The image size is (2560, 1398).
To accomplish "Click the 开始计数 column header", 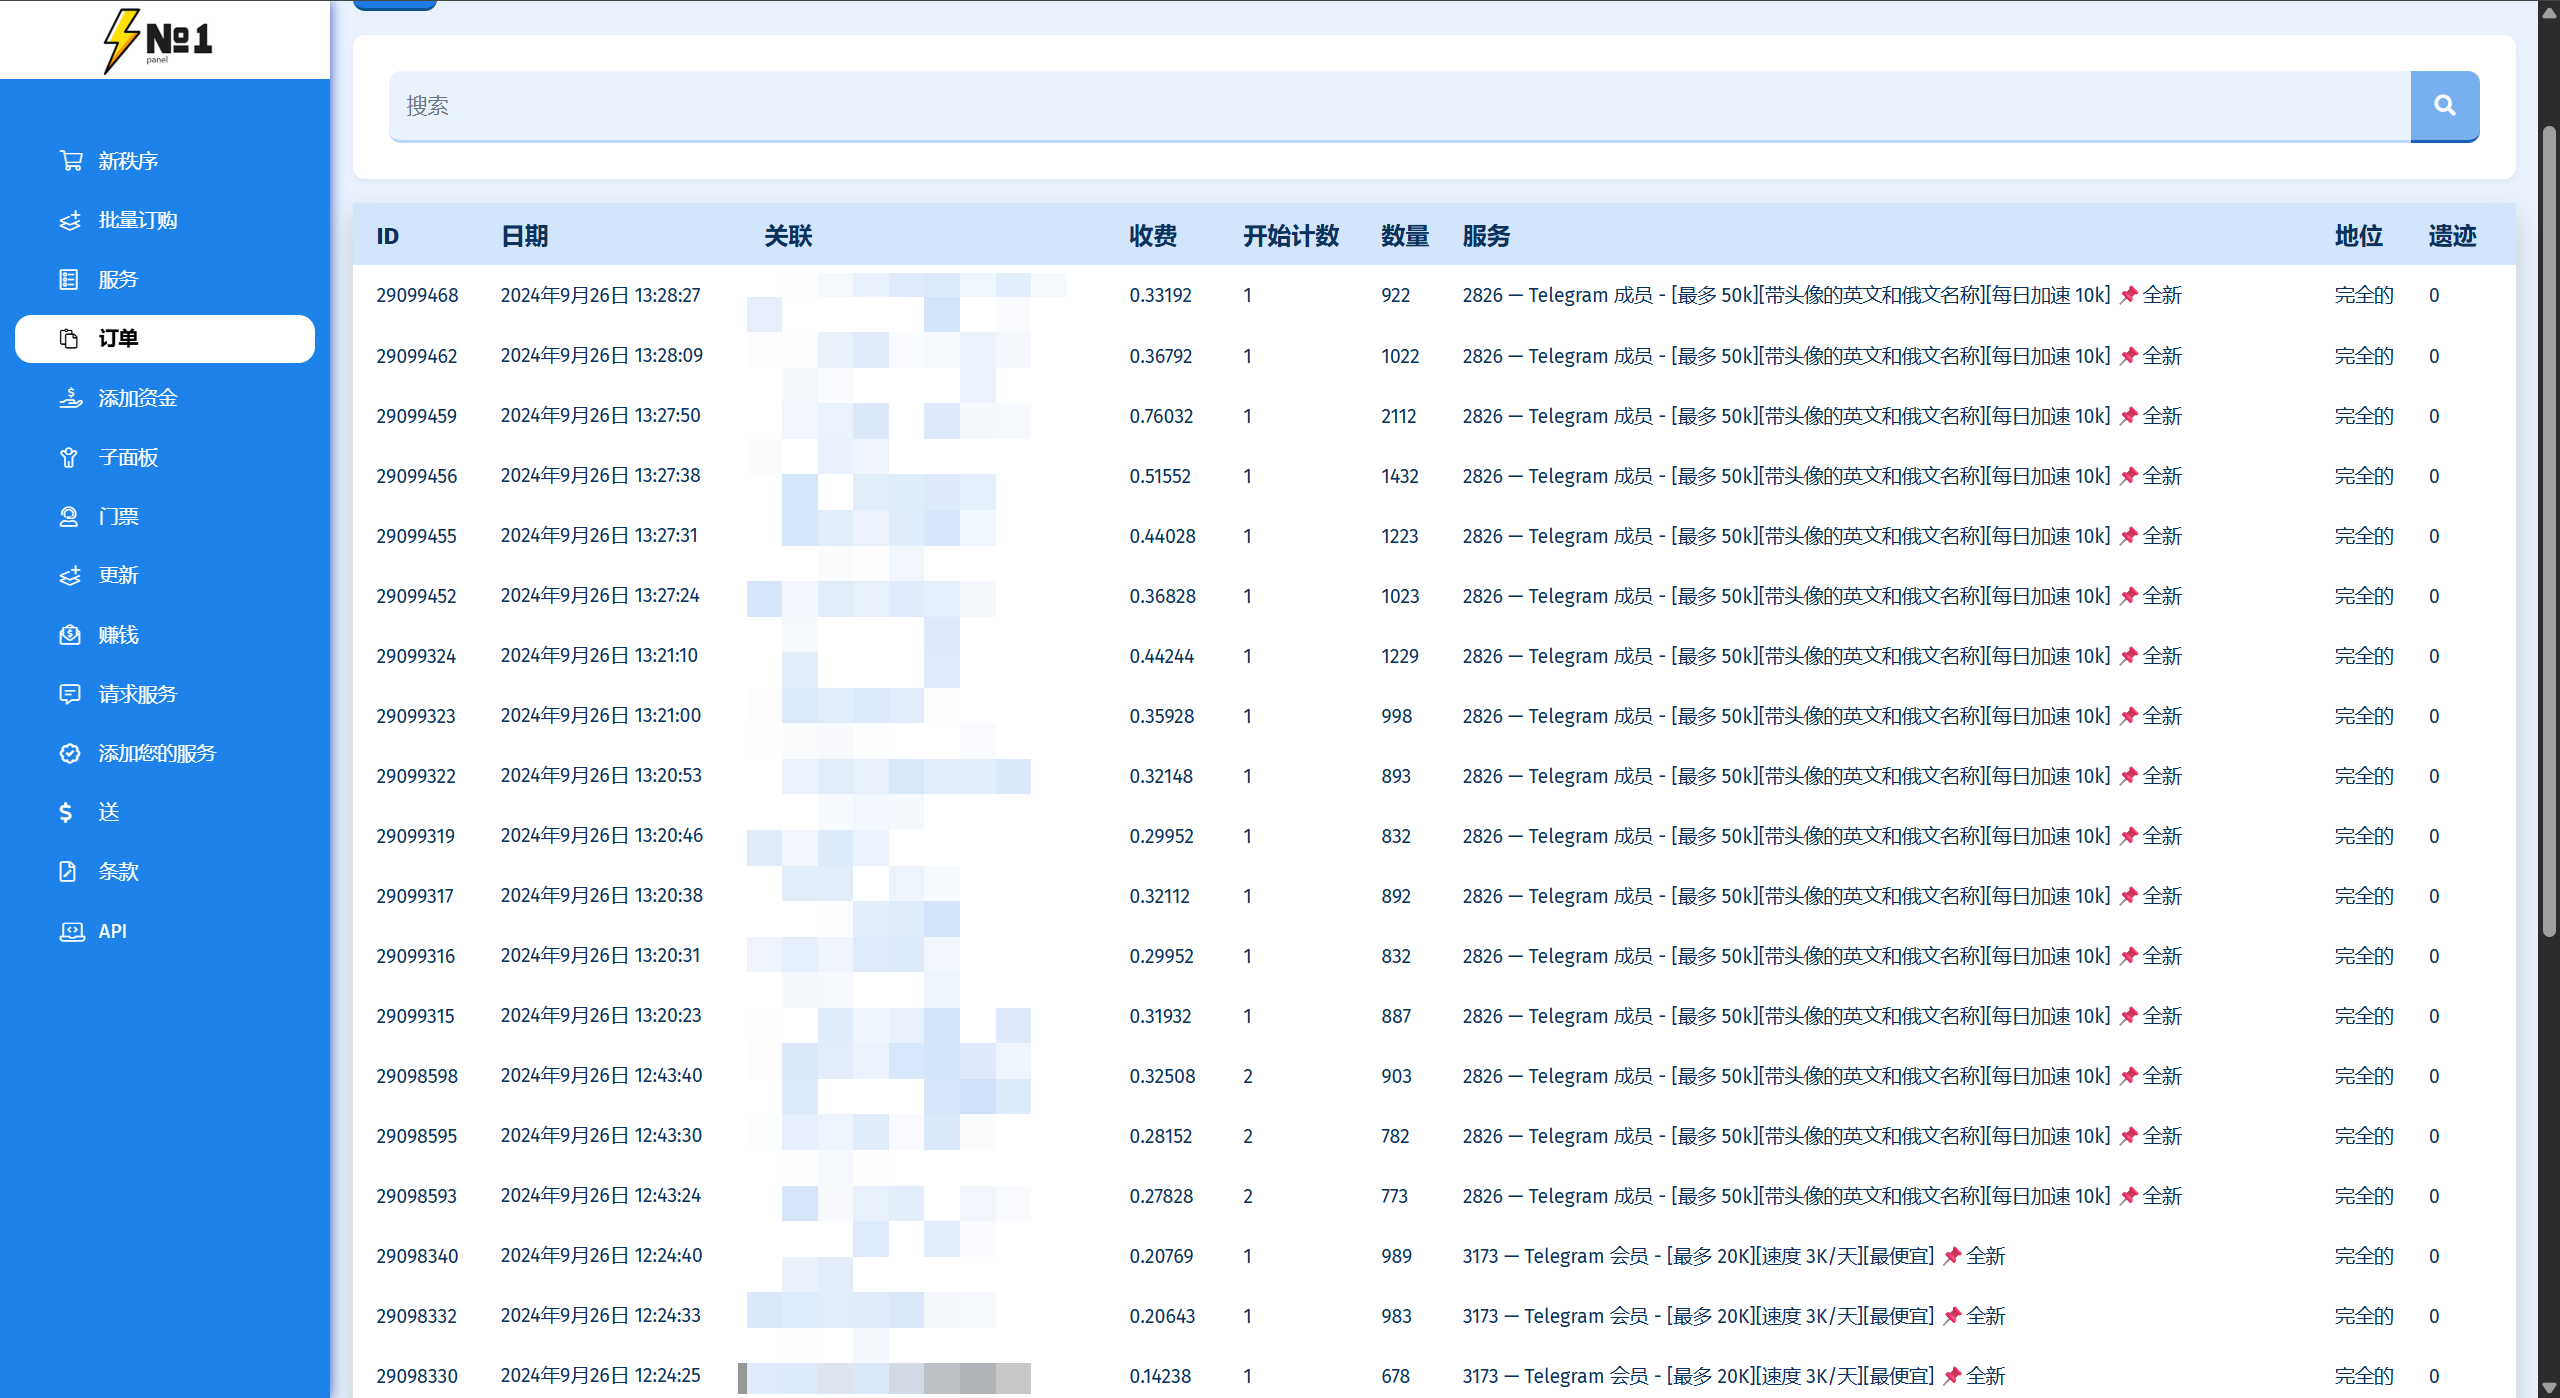I will [1291, 236].
